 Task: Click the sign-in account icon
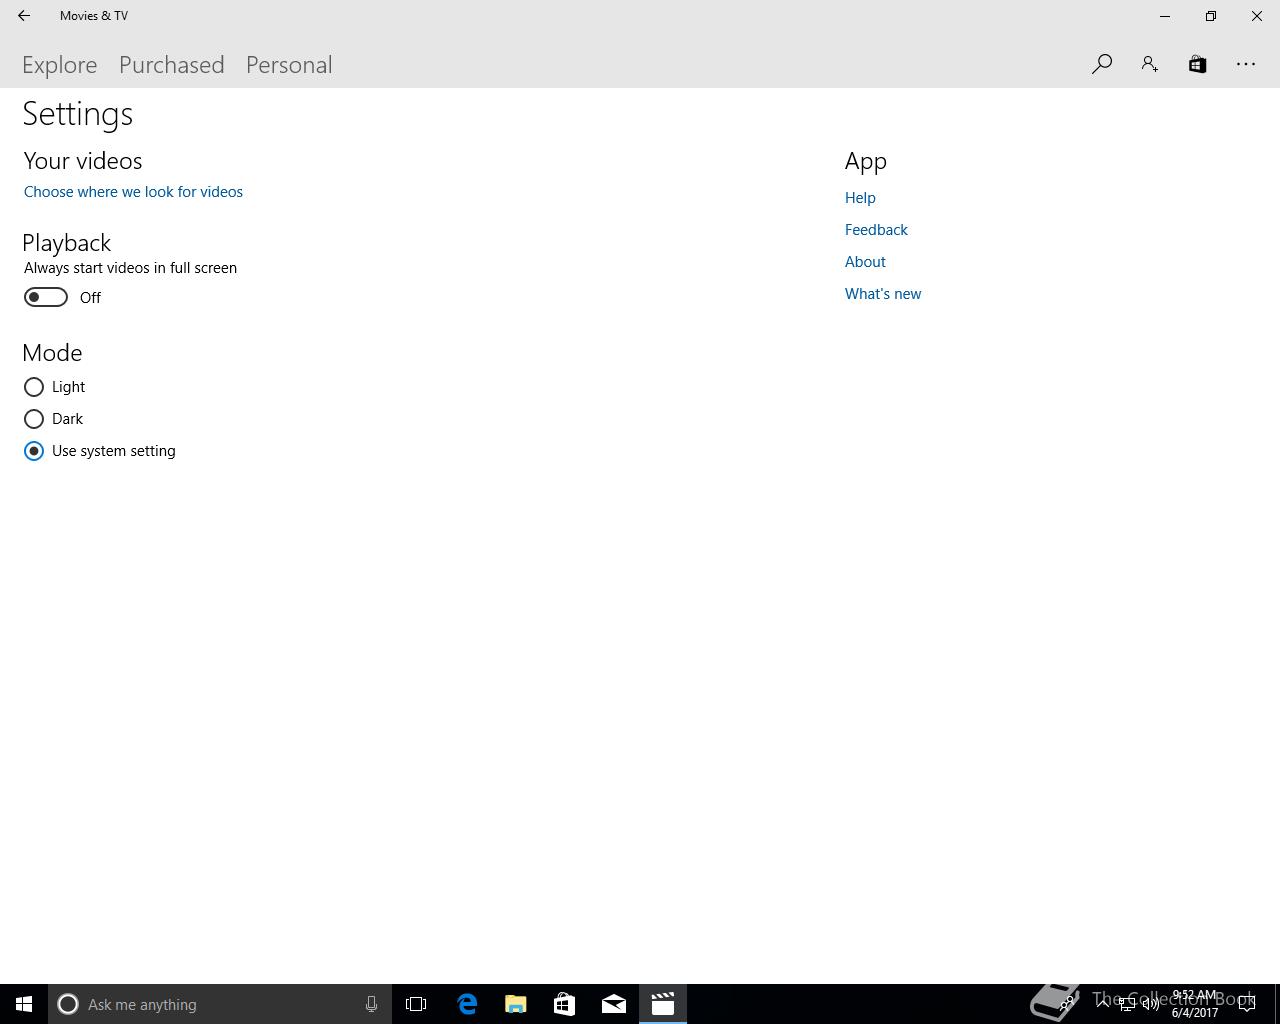coord(1149,64)
